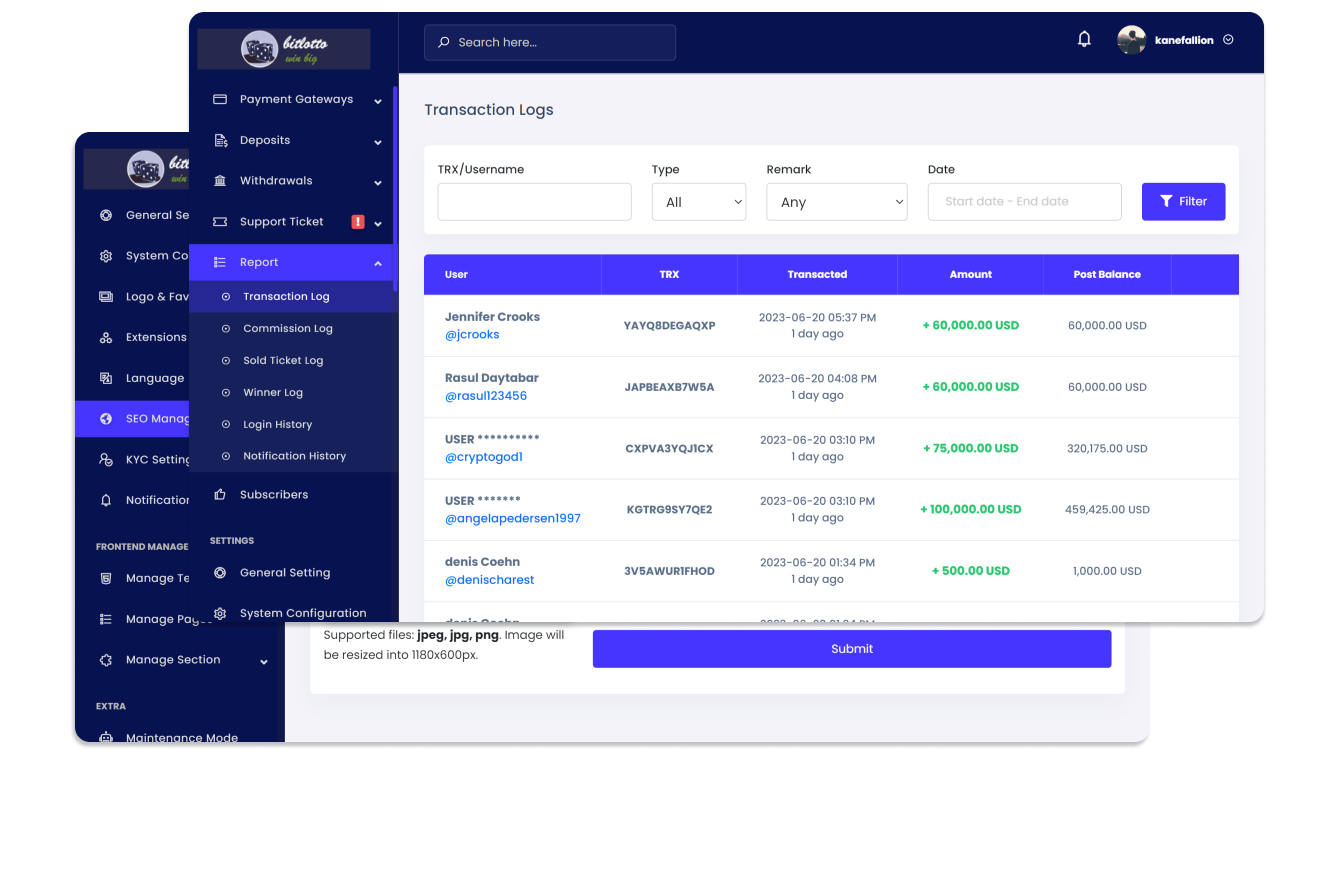1334x874 pixels.
Task: Open the Winner Log menu item
Action: pyautogui.click(x=273, y=393)
